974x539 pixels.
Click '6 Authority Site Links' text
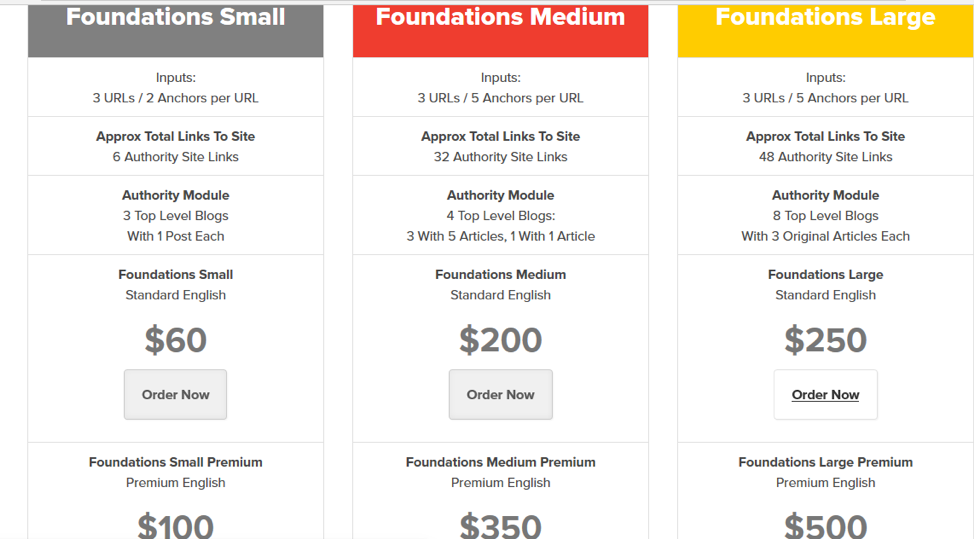pyautogui.click(x=176, y=156)
